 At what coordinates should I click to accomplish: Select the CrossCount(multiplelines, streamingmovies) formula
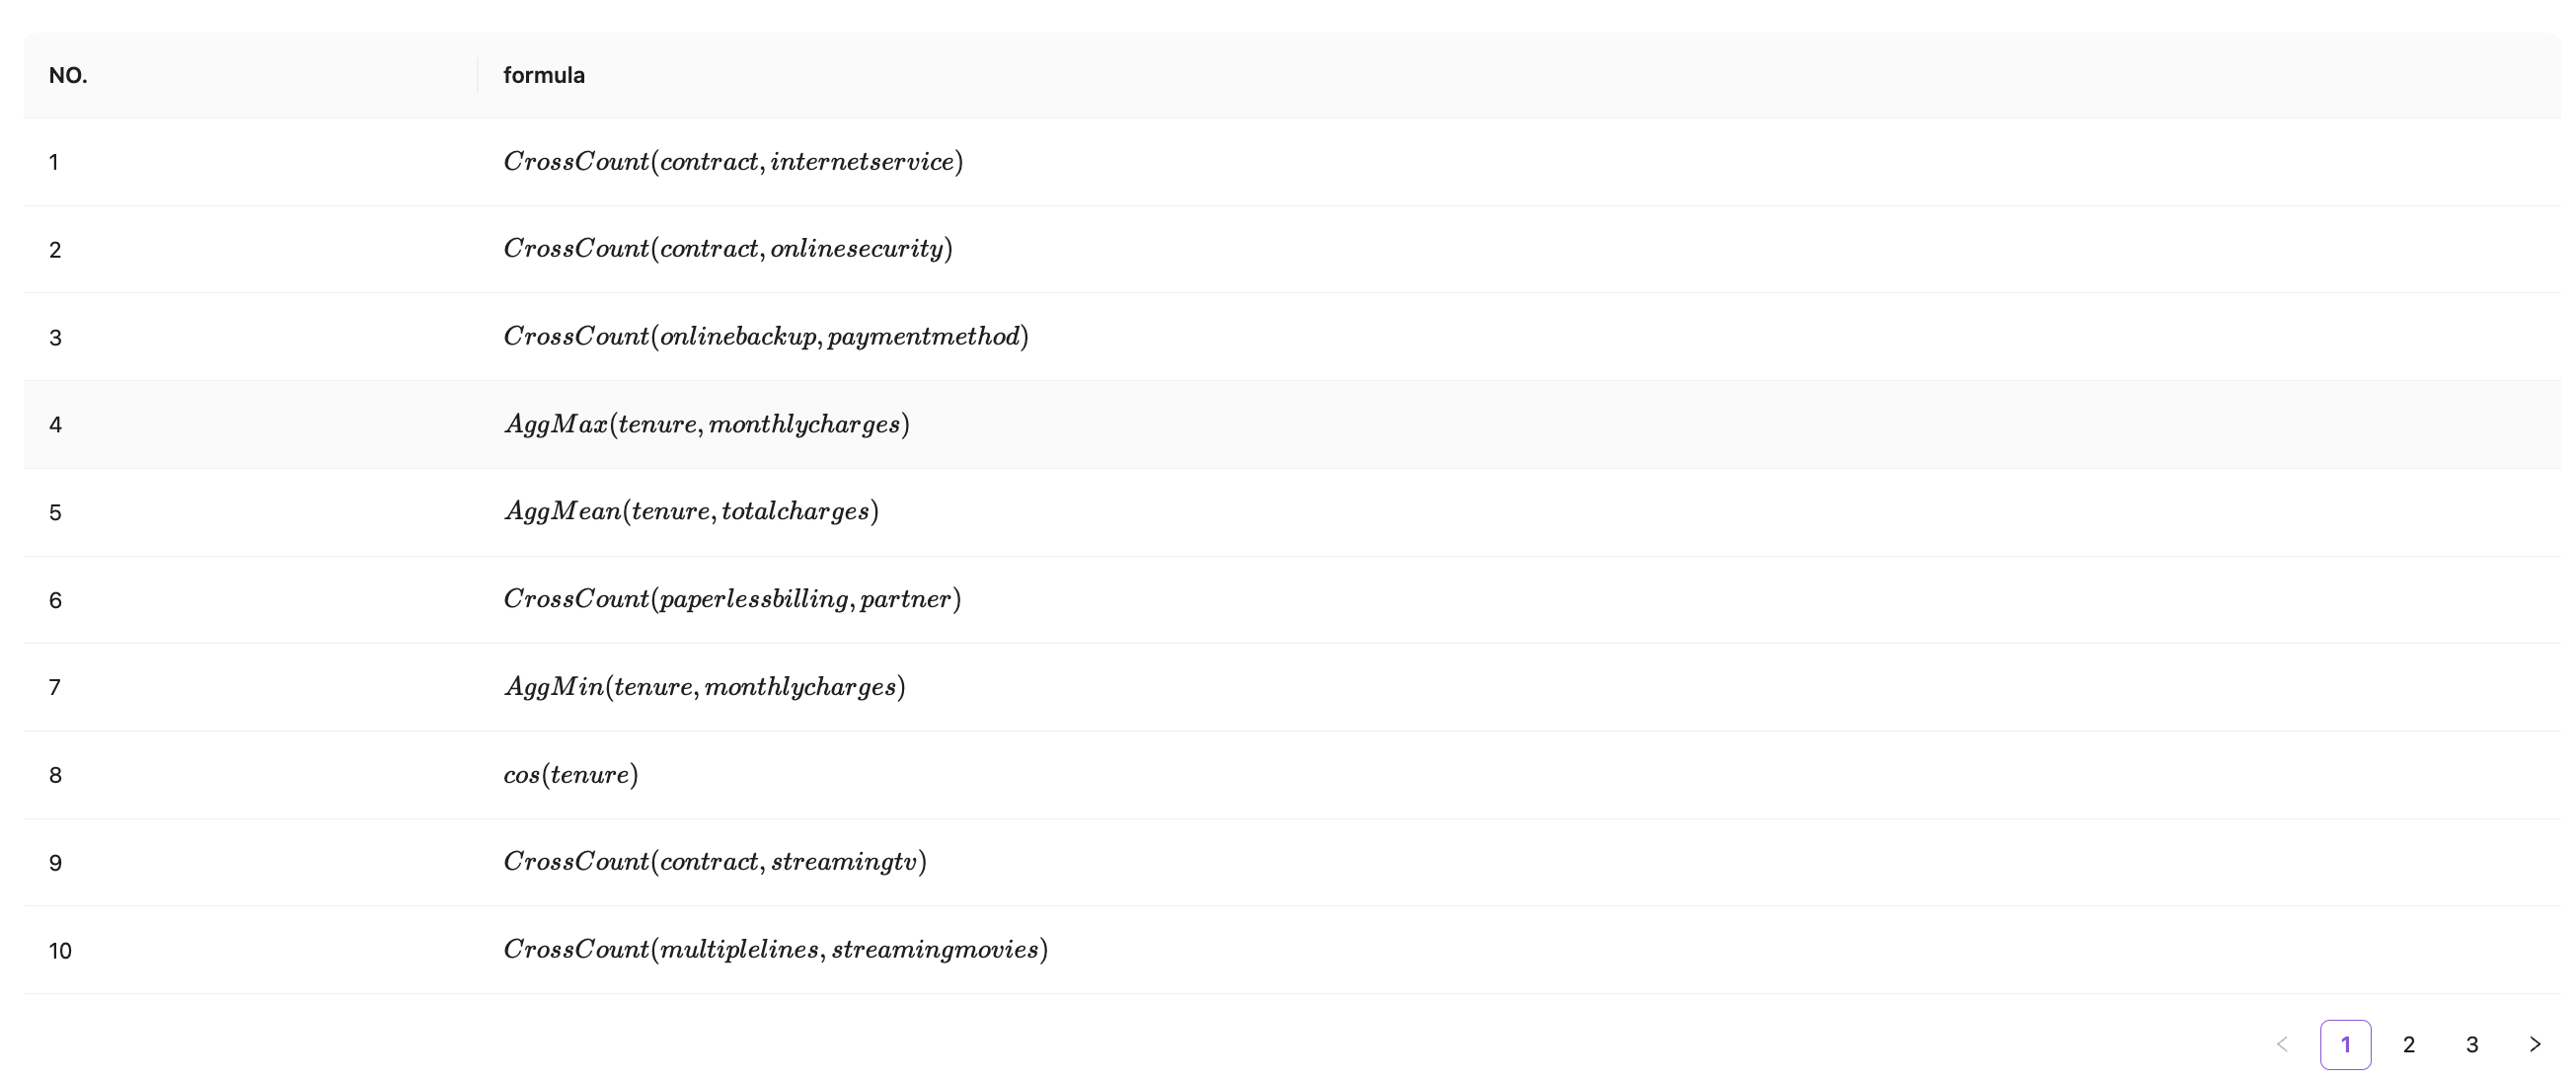776,950
